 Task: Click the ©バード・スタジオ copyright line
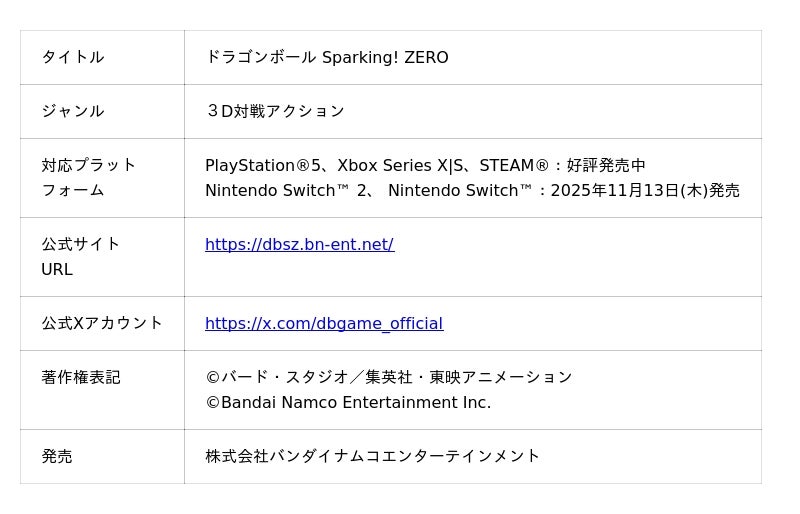388,378
